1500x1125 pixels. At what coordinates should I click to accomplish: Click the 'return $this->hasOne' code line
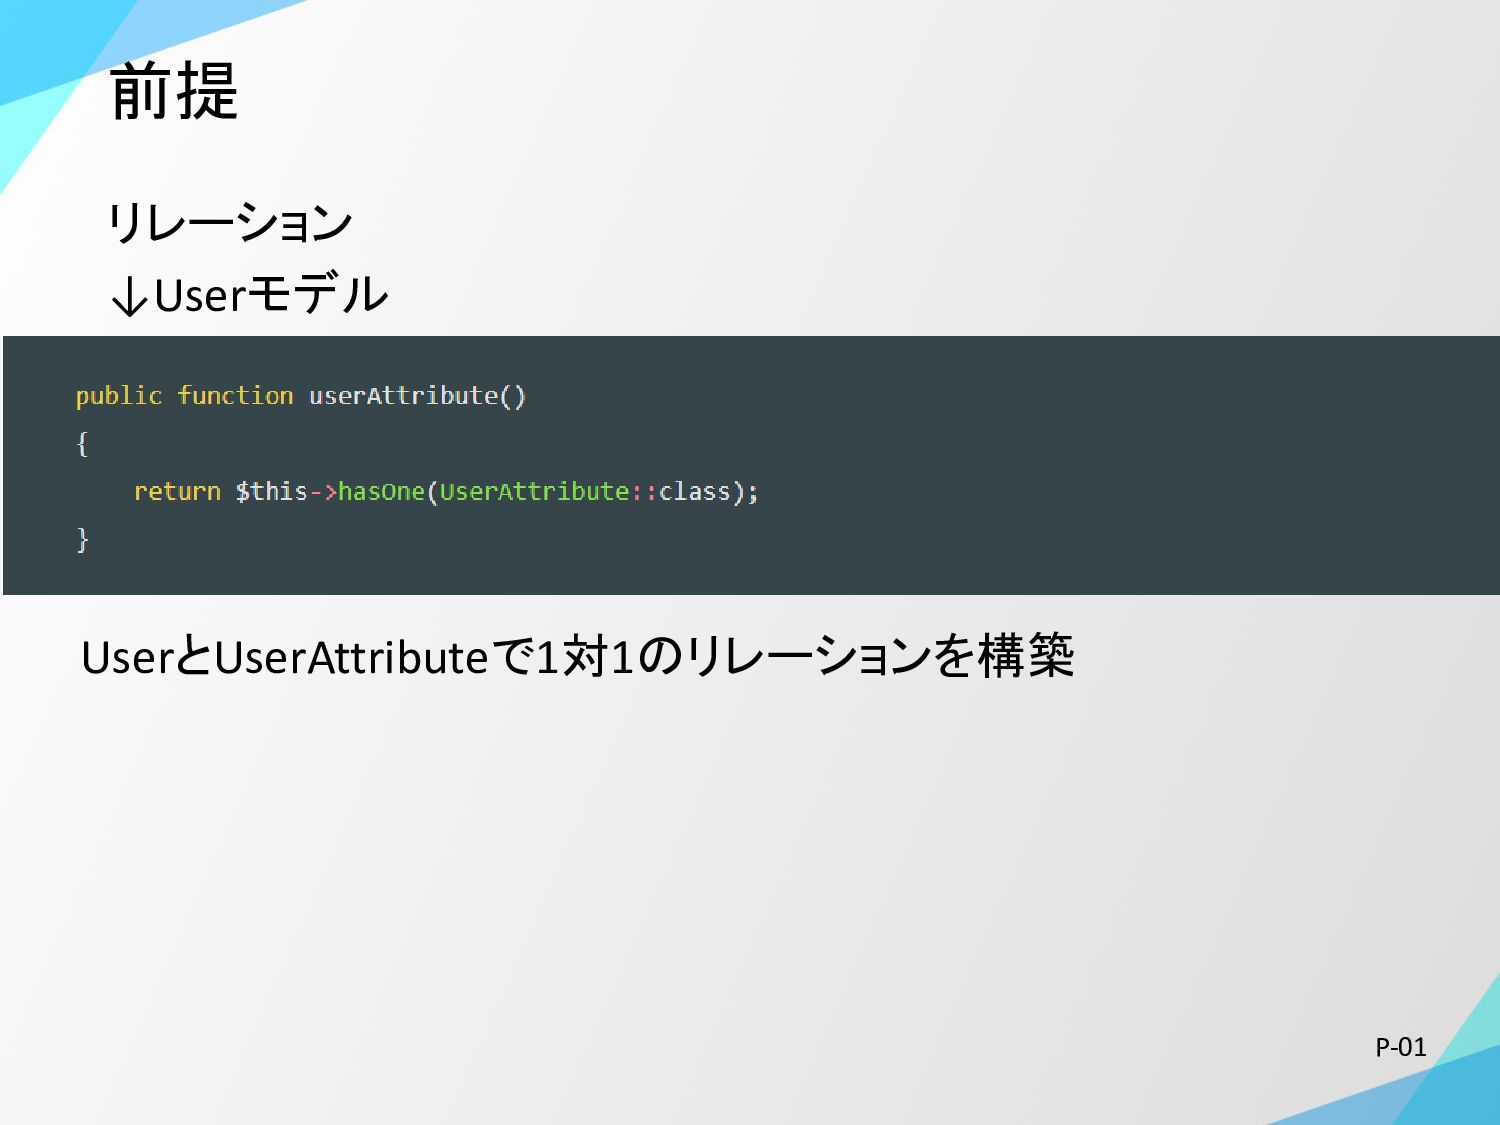coord(446,491)
